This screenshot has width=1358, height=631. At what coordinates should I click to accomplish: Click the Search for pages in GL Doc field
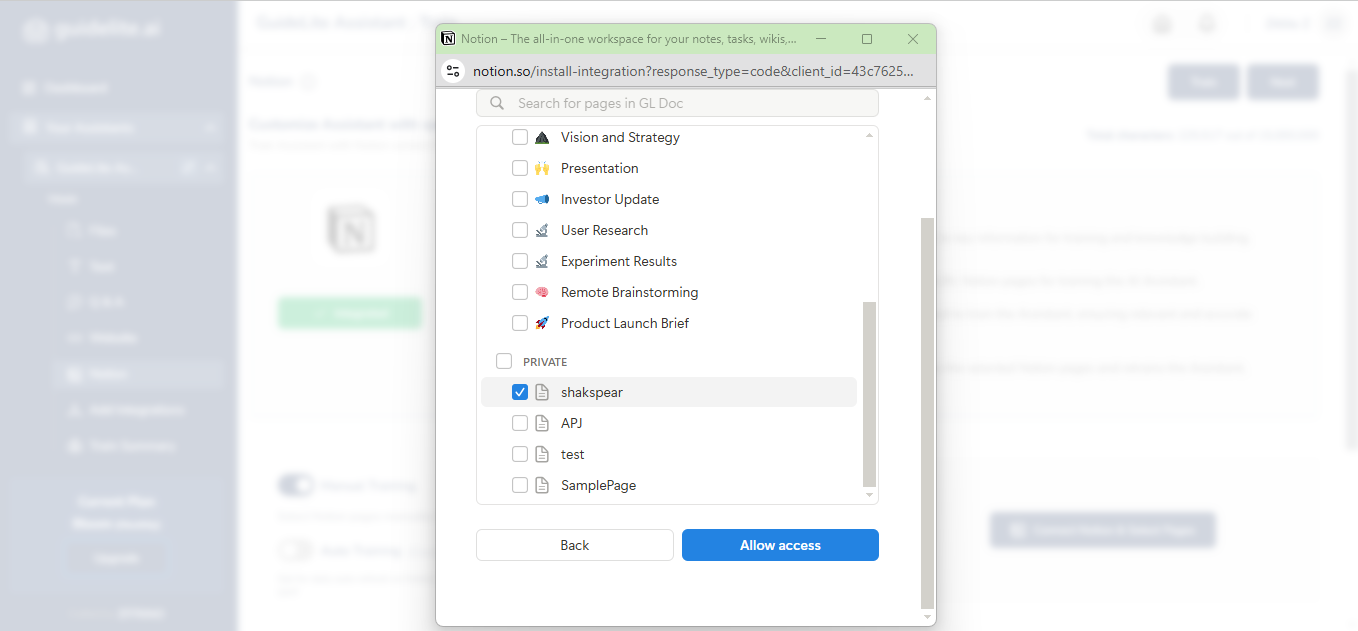(x=677, y=103)
